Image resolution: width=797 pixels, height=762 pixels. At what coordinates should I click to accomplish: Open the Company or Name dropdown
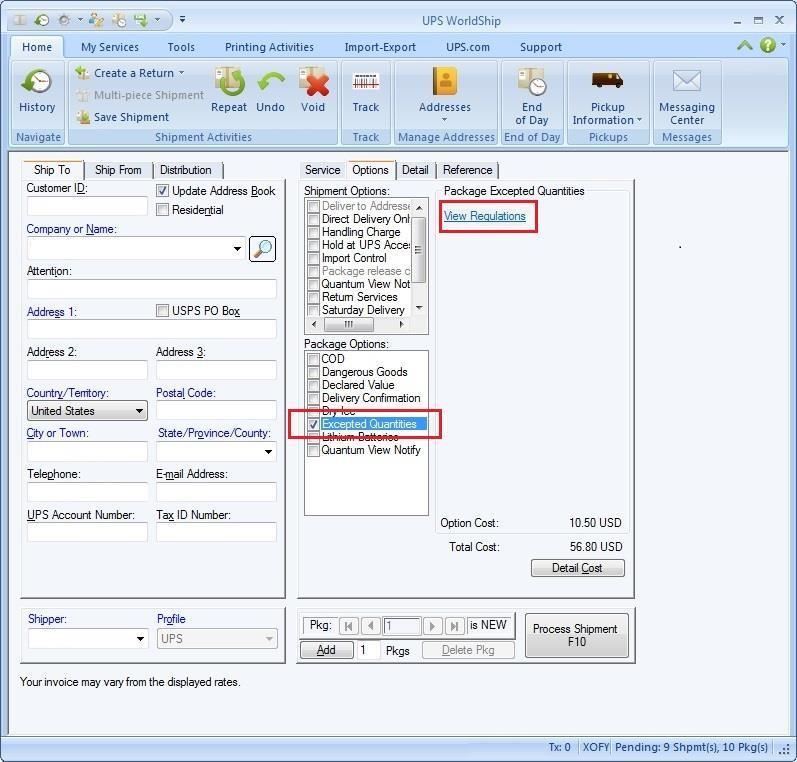pos(237,249)
